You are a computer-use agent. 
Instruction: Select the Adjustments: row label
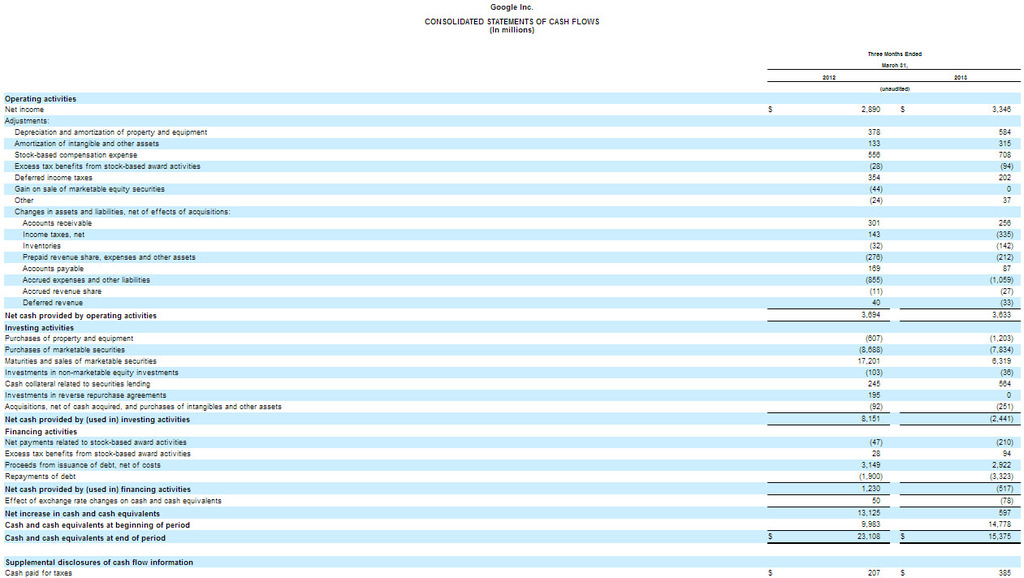tap(27, 121)
